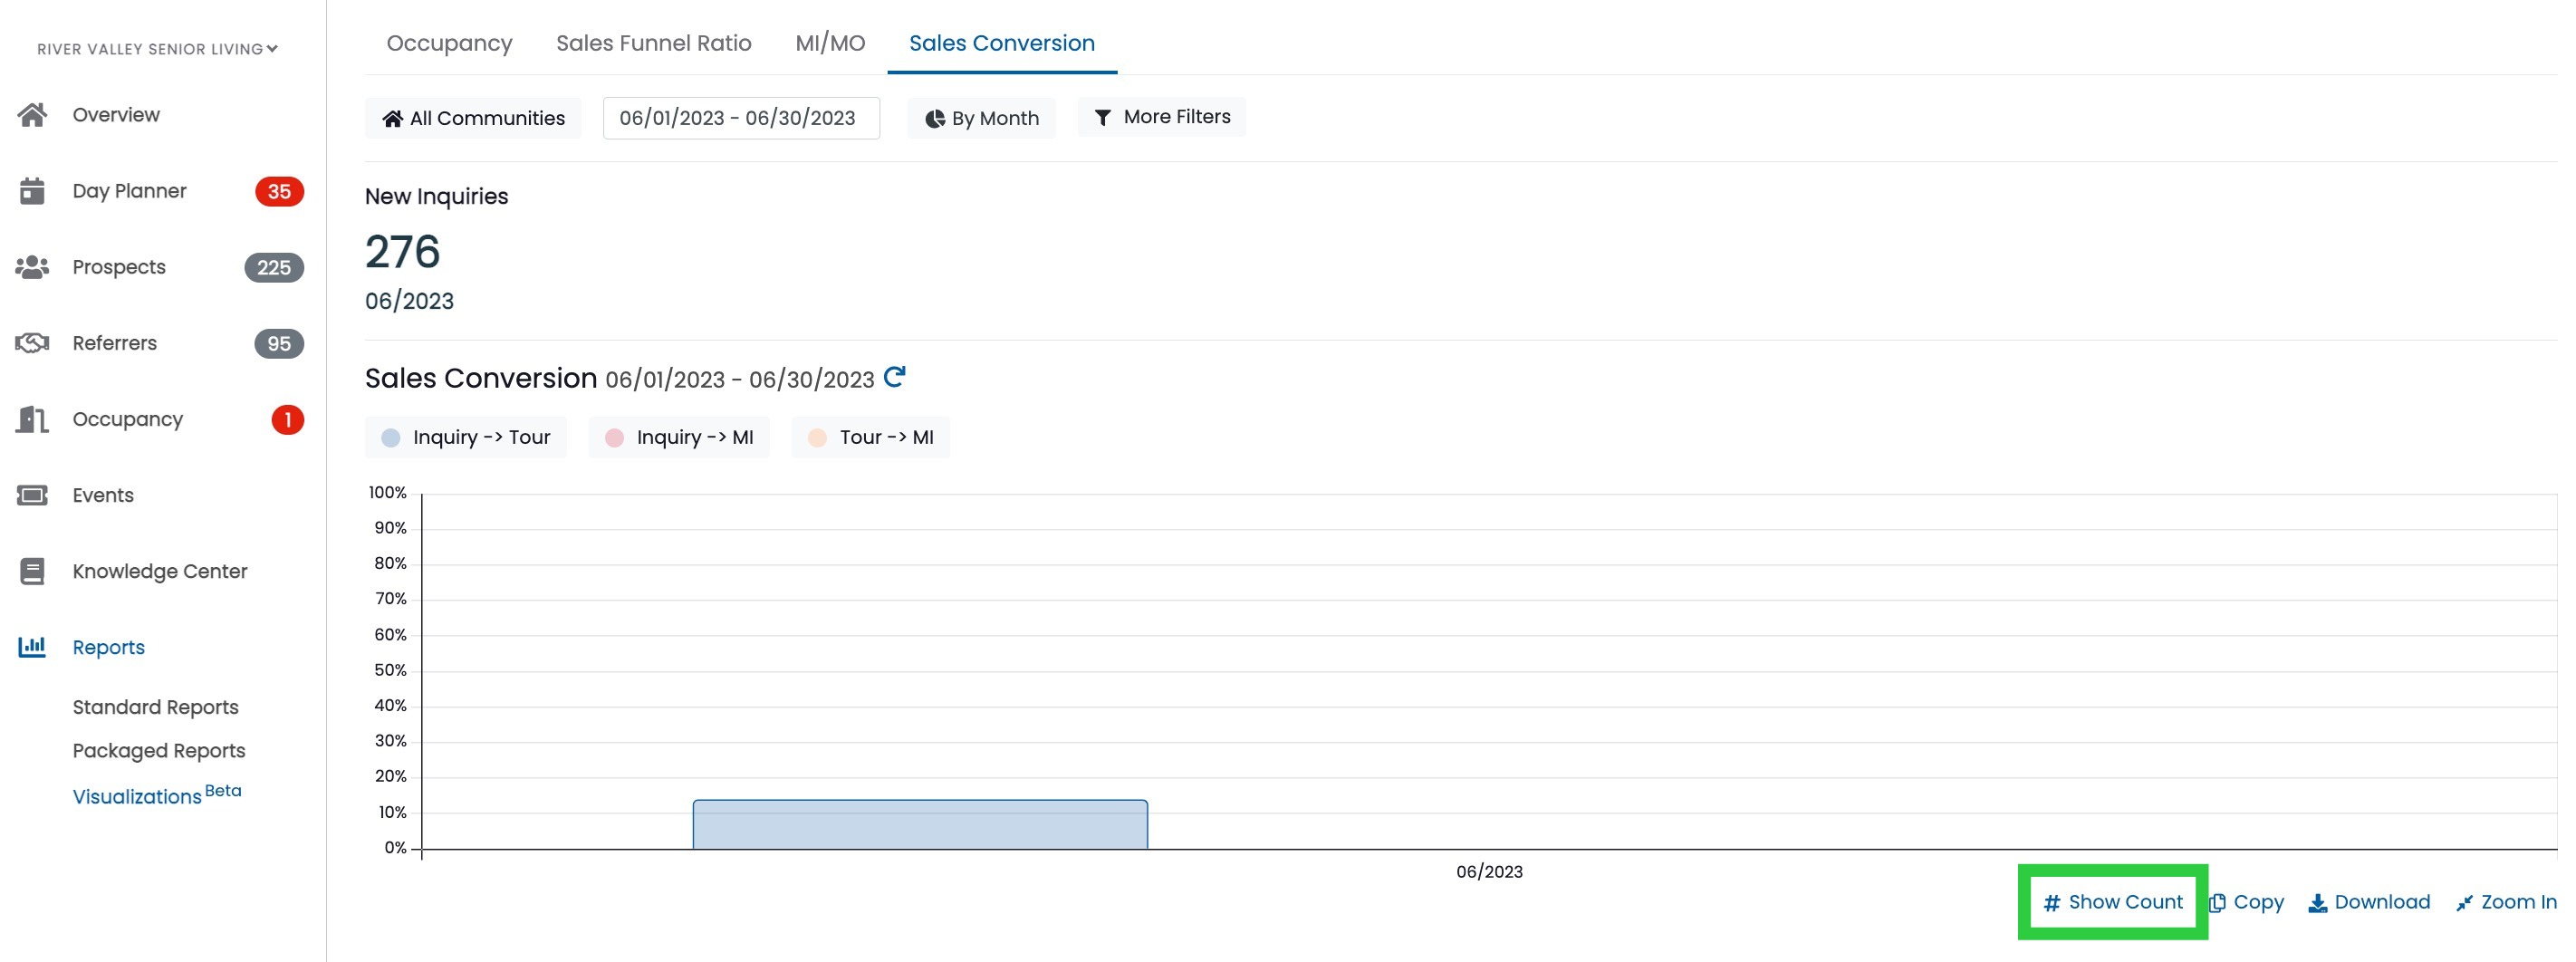Switch to the Sales Funnel Ratio tab
The height and width of the screenshot is (962, 2576).
click(654, 43)
